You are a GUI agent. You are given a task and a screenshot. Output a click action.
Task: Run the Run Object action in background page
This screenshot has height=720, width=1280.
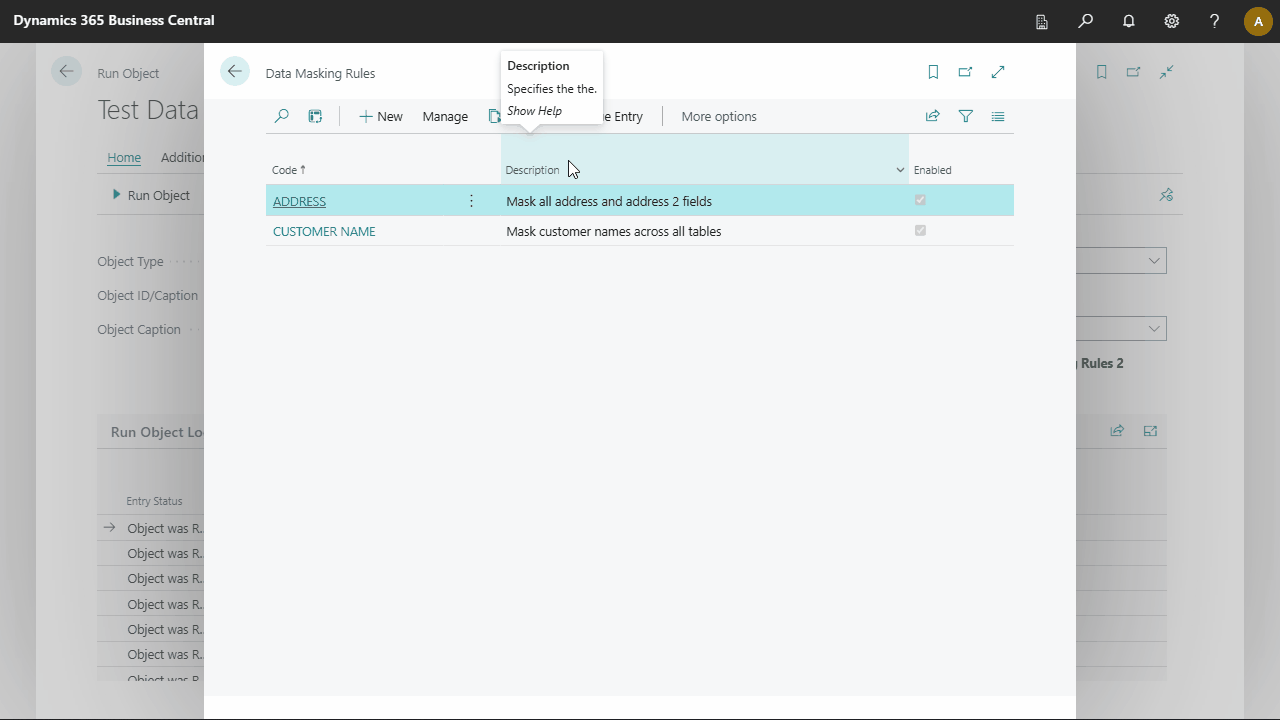click(151, 195)
